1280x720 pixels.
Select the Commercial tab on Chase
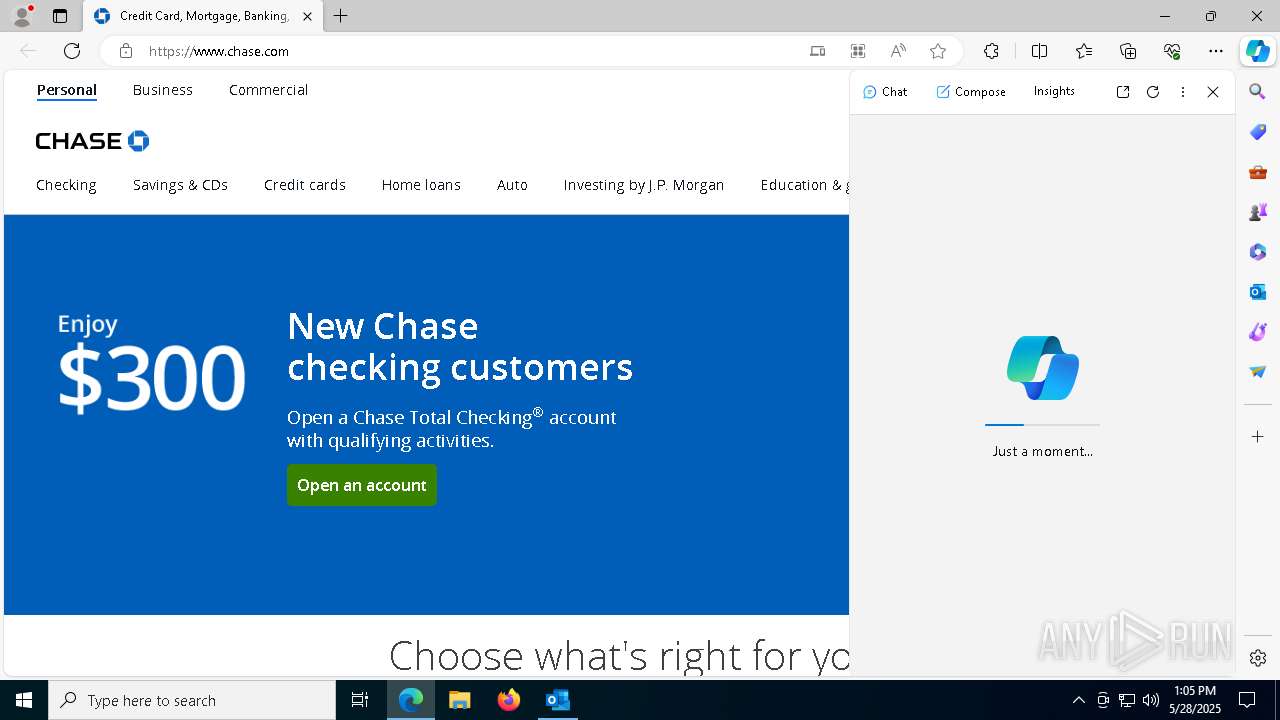(268, 90)
